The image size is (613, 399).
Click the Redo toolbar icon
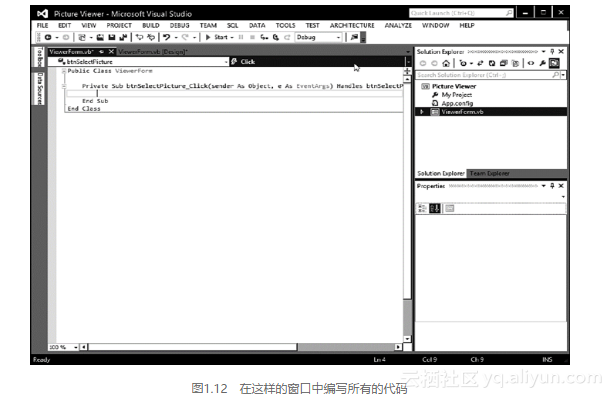185,37
